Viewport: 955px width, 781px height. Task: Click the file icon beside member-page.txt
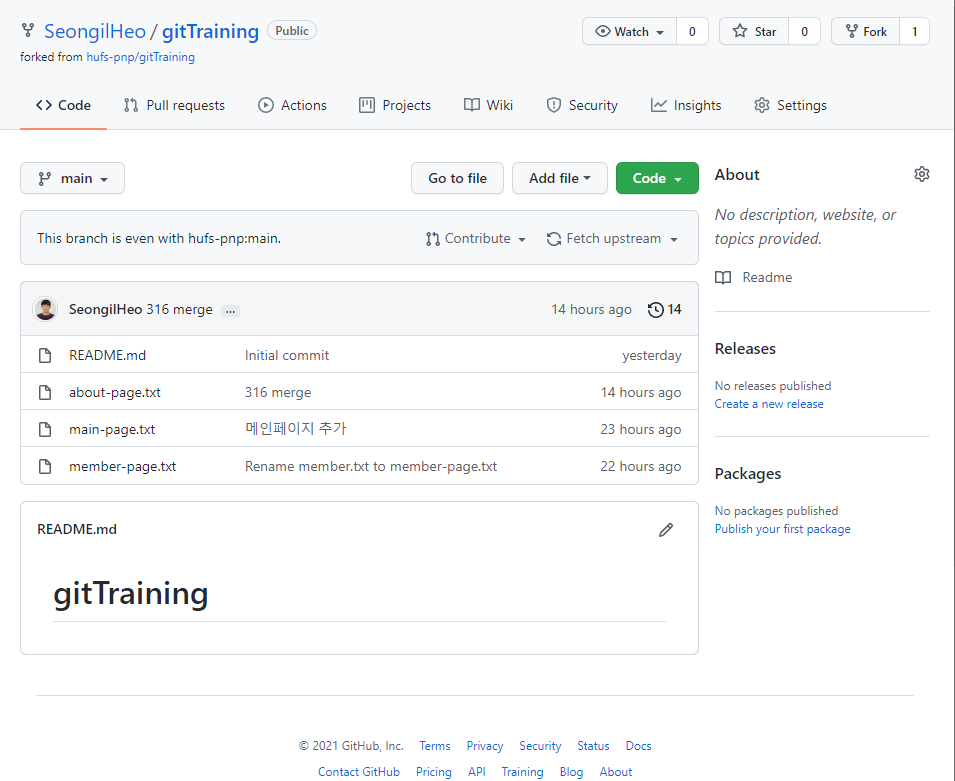tap(45, 467)
